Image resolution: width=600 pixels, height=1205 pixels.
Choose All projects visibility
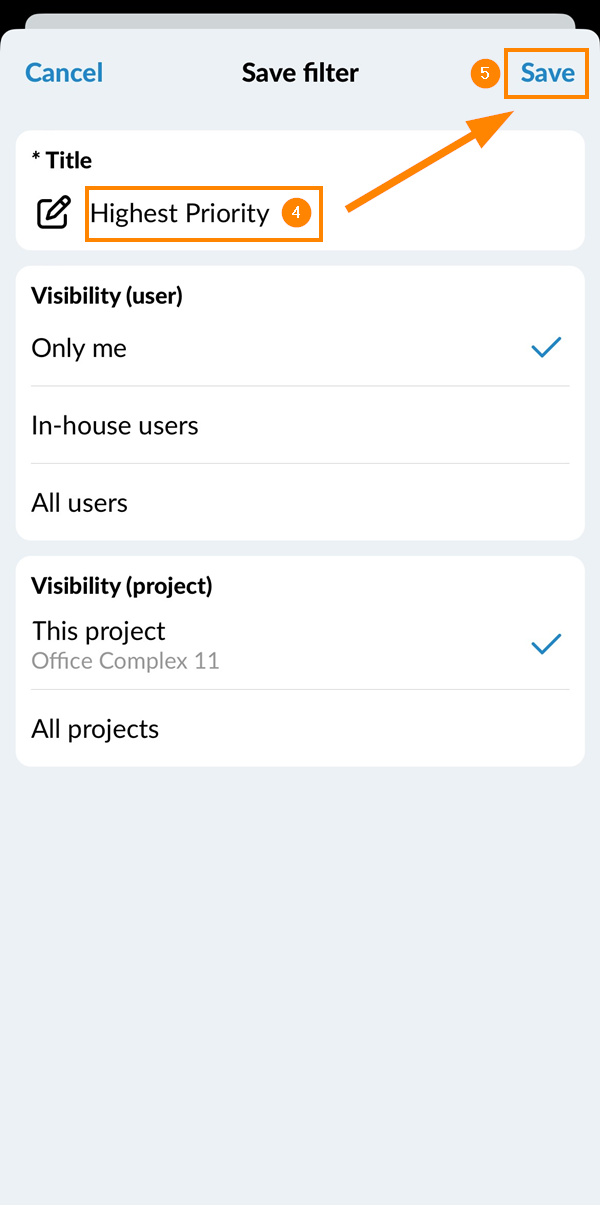point(95,729)
